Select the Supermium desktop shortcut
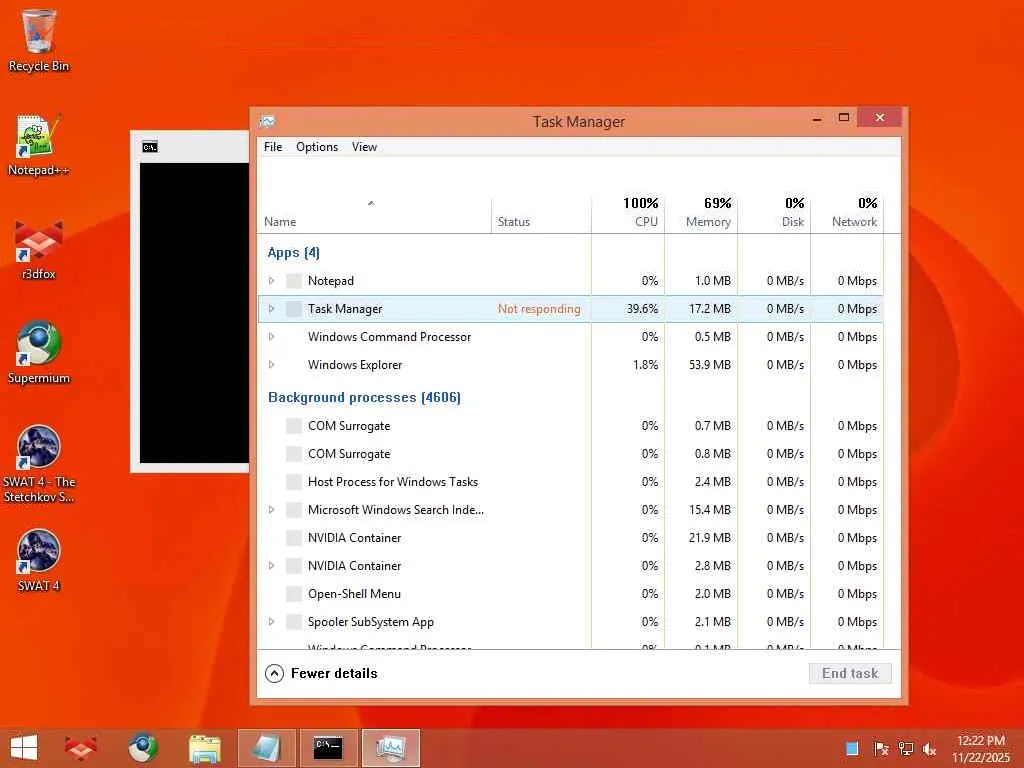 coord(39,353)
